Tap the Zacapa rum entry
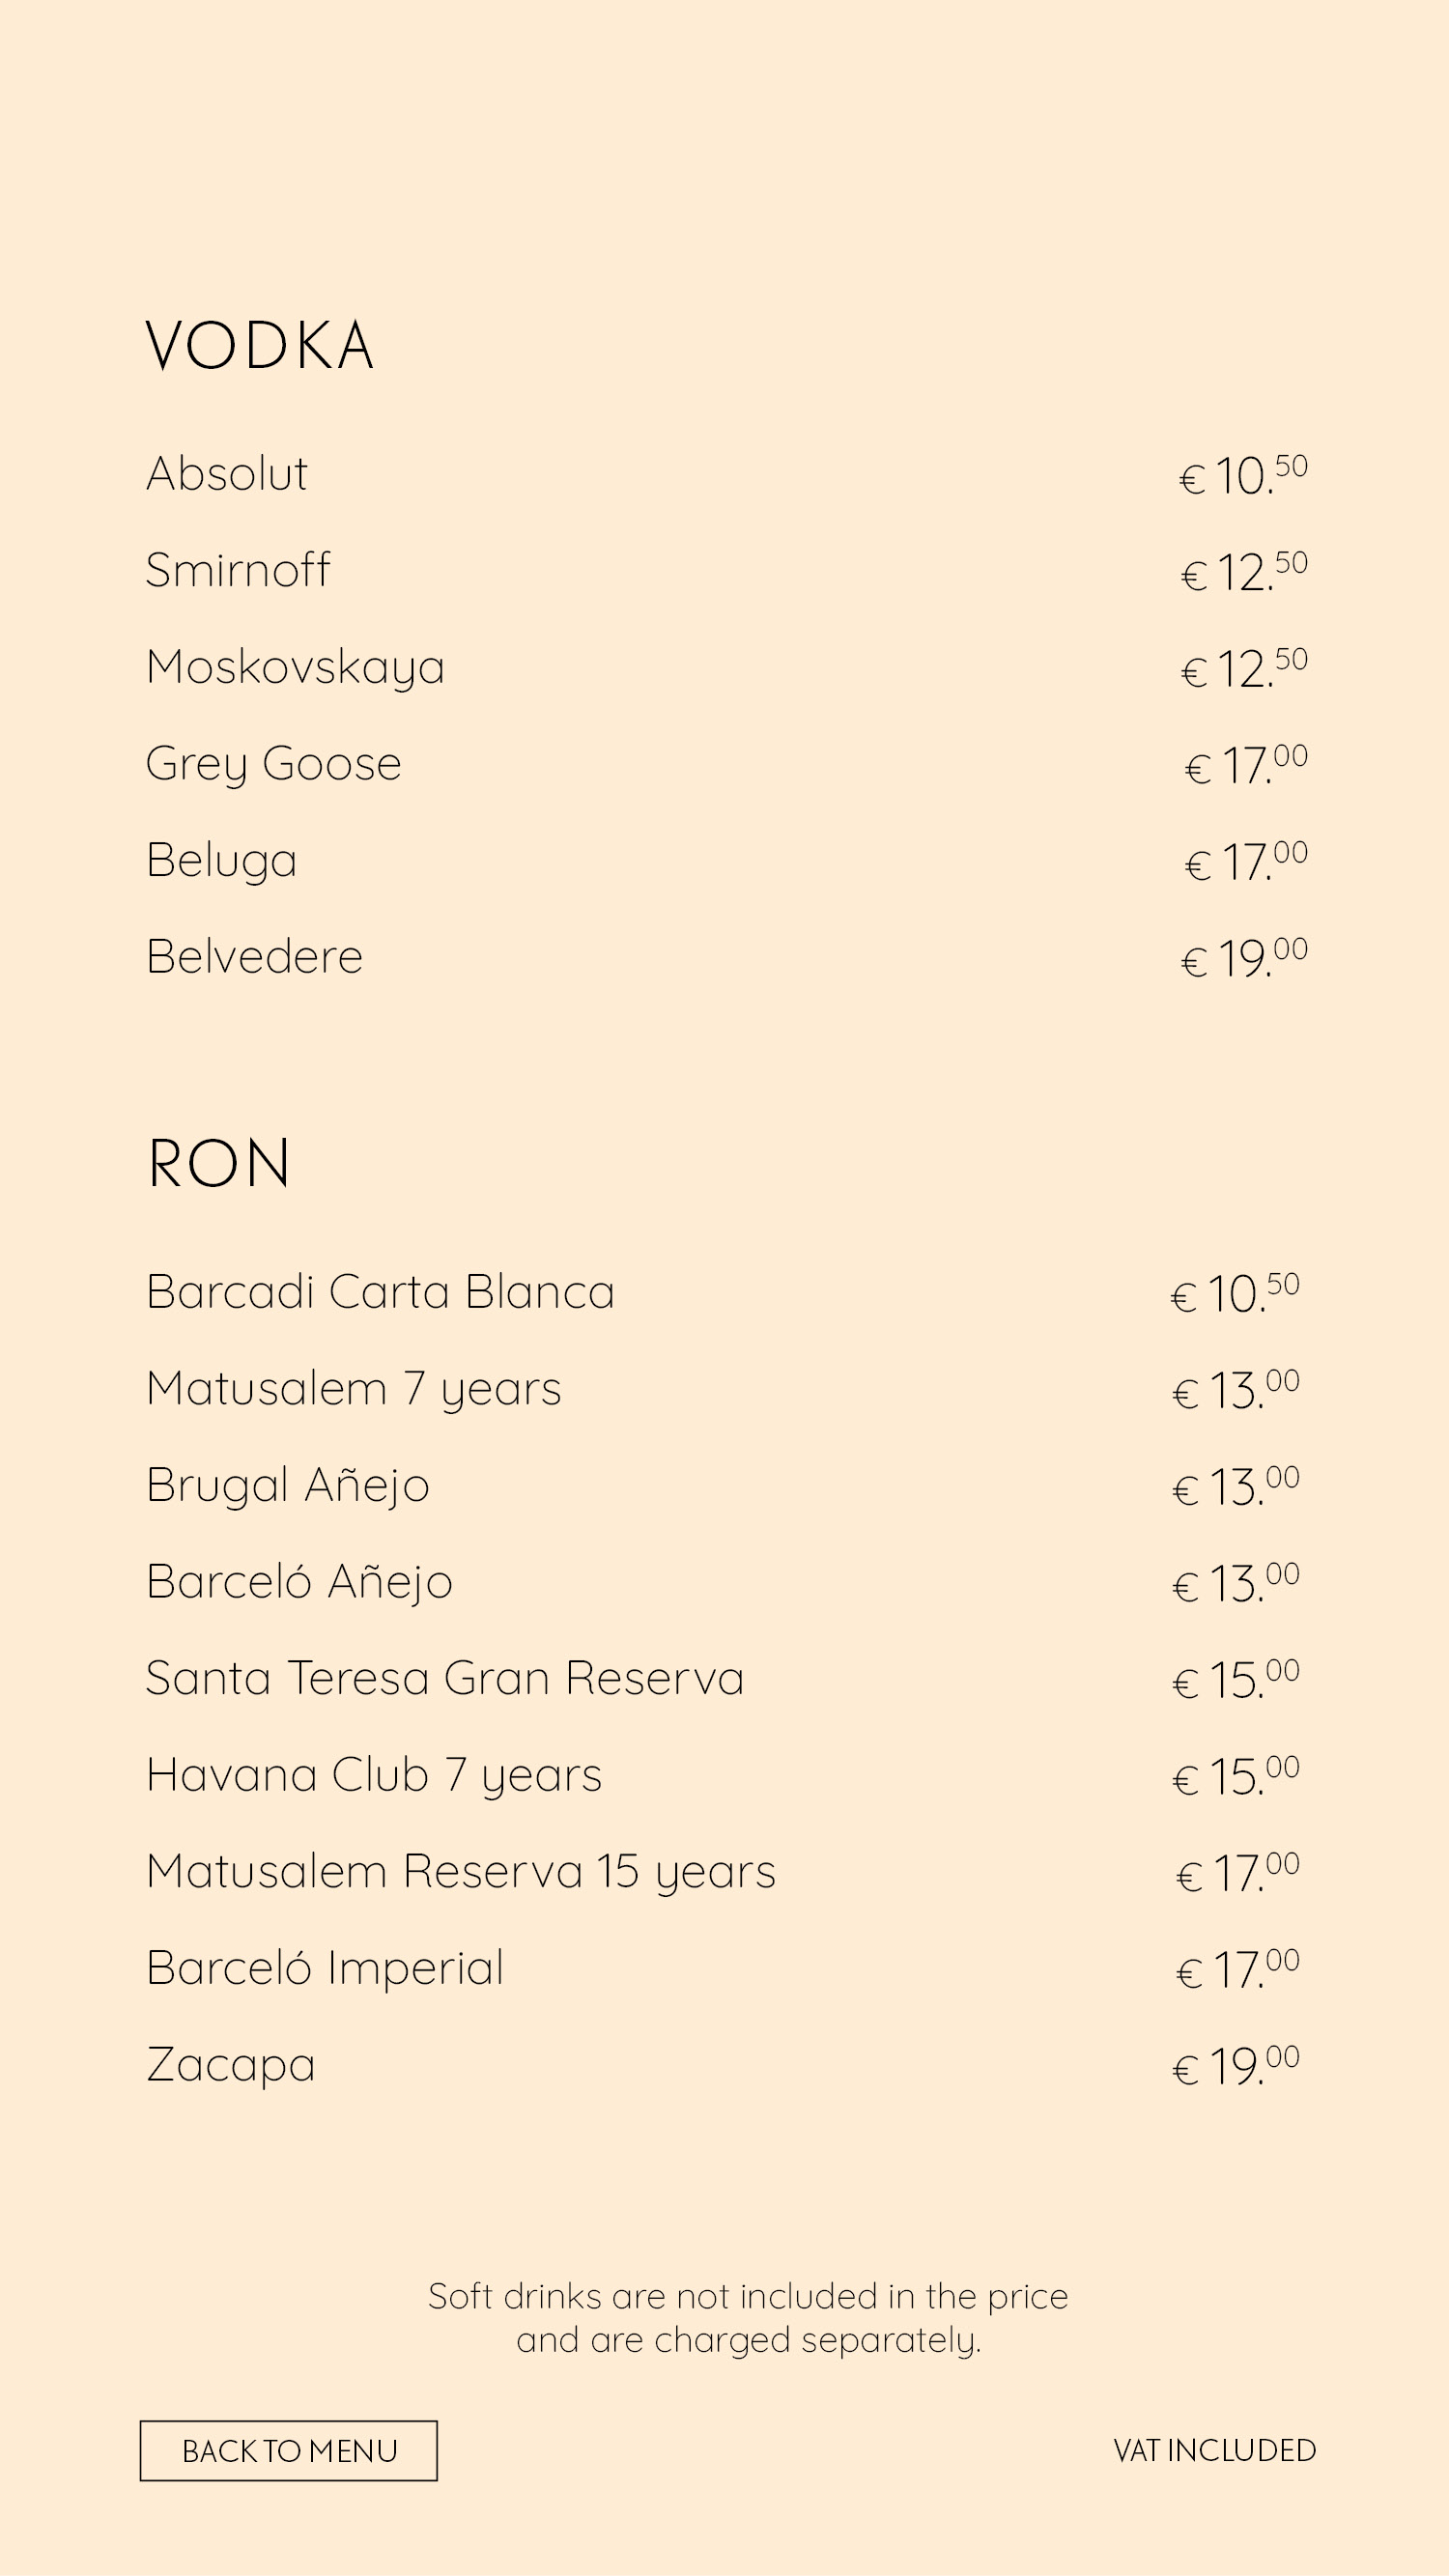 (231, 2066)
